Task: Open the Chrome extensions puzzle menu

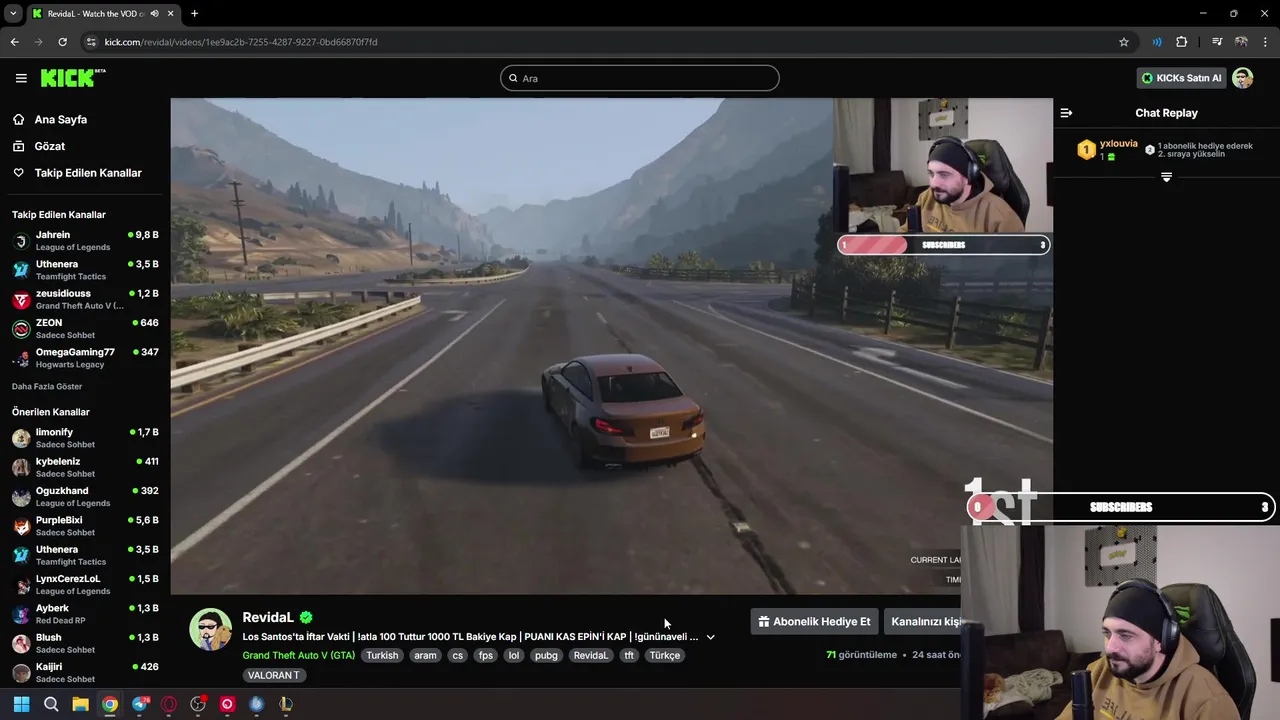Action: click(1182, 42)
